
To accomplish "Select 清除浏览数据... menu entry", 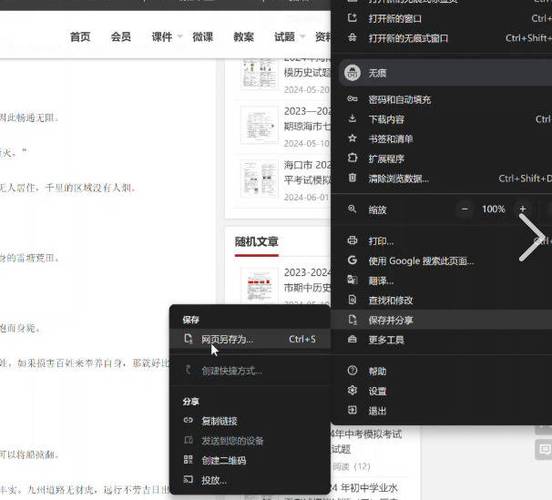I will tap(442, 179).
